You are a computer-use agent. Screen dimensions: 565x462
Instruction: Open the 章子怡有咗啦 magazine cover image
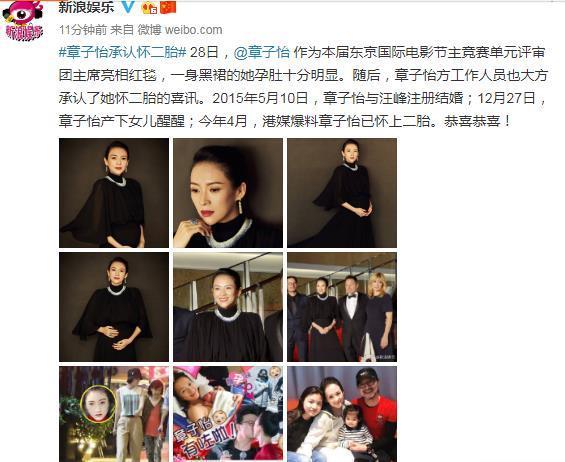[228, 414]
